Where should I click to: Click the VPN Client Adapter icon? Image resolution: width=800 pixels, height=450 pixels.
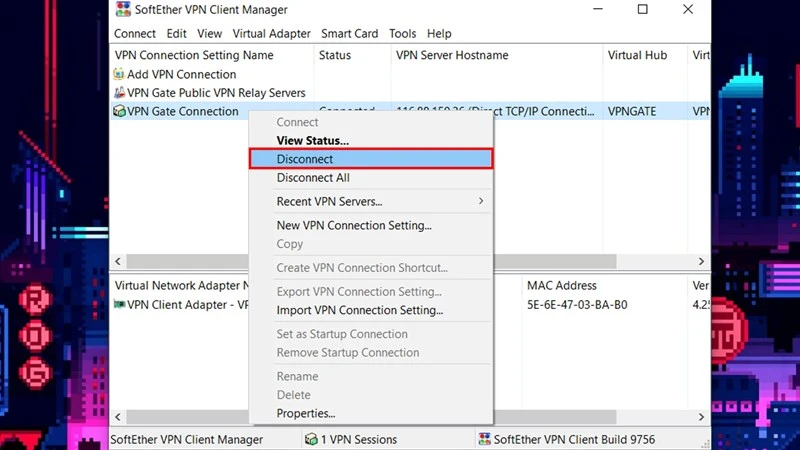click(119, 305)
